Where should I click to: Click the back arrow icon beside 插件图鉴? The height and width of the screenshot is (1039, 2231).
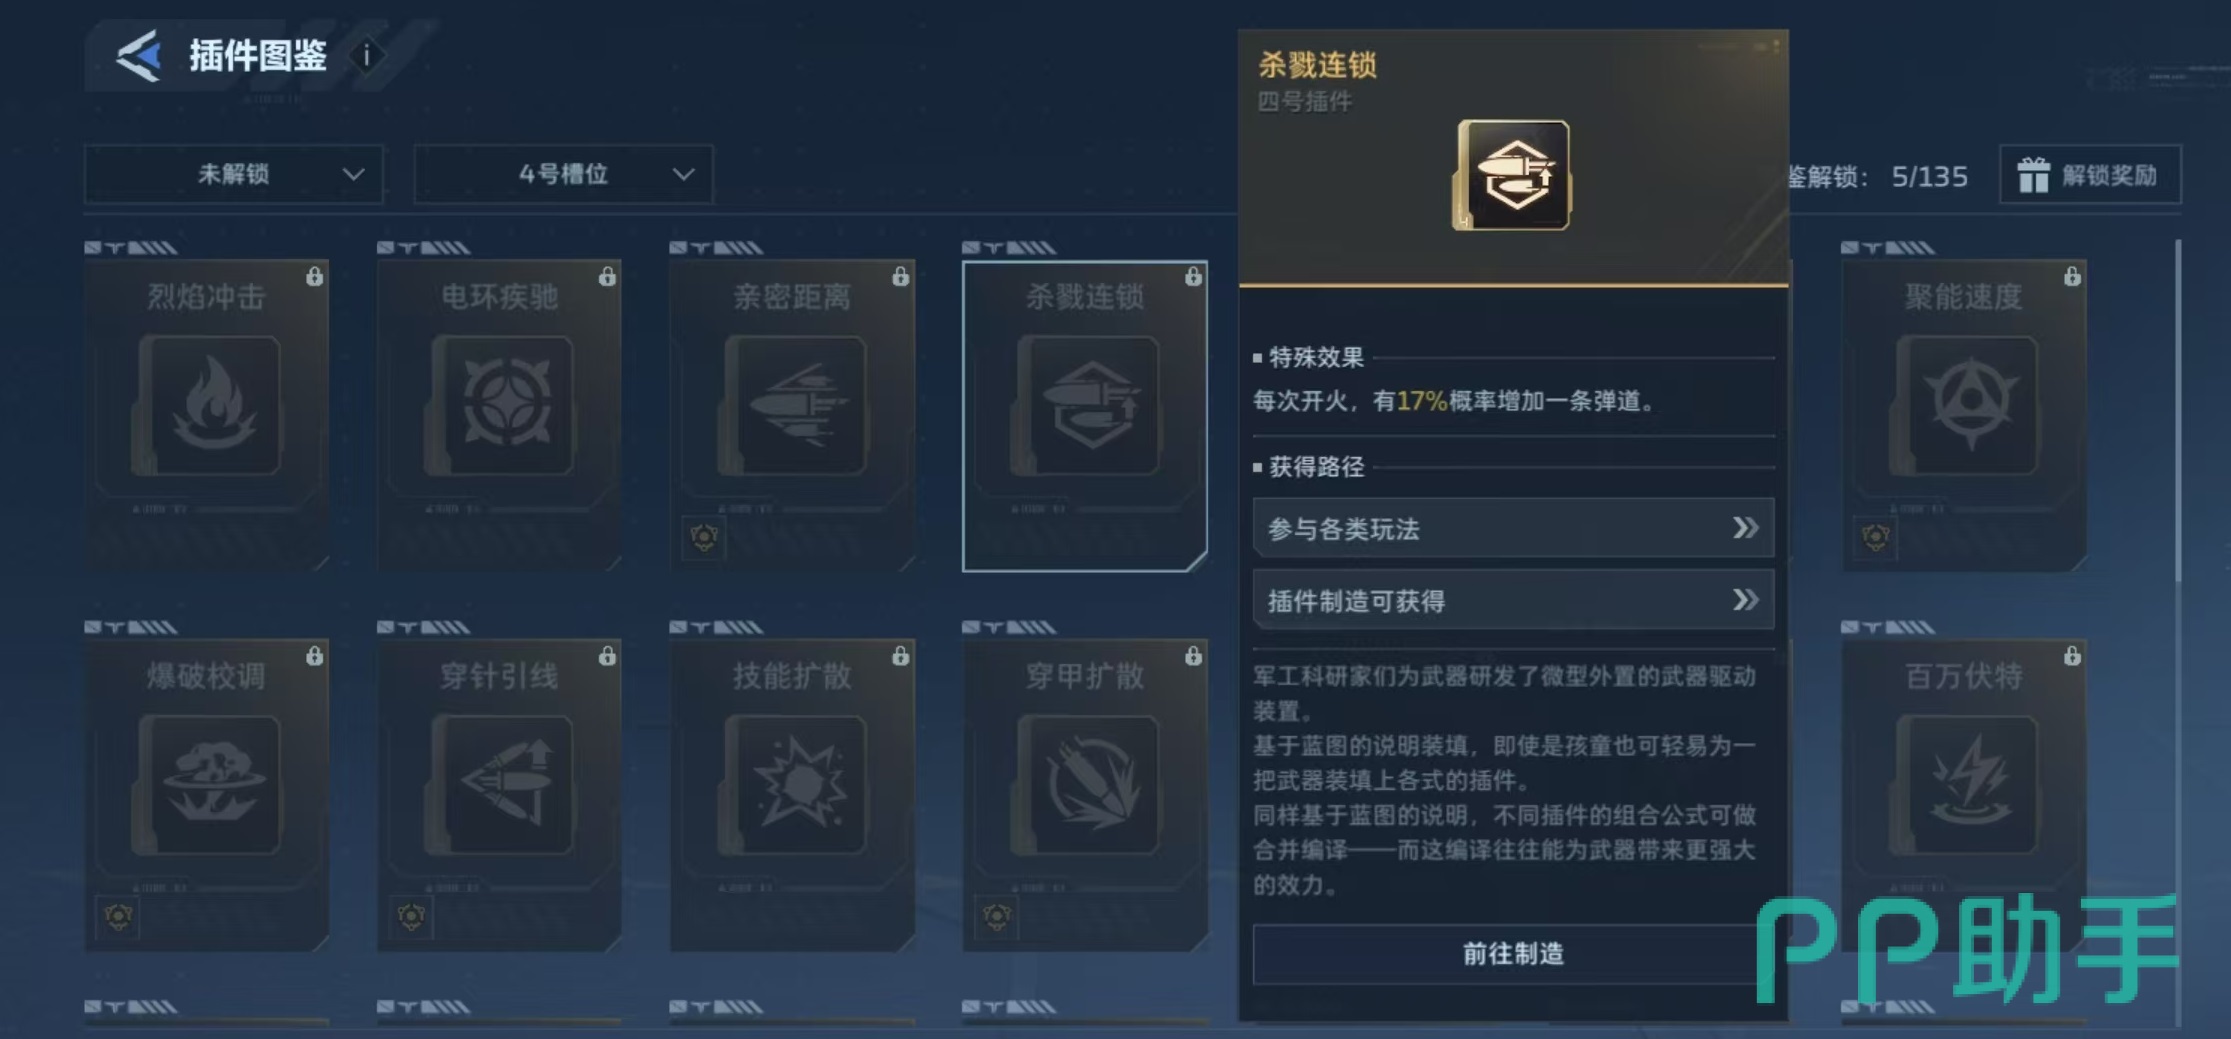[x=139, y=55]
